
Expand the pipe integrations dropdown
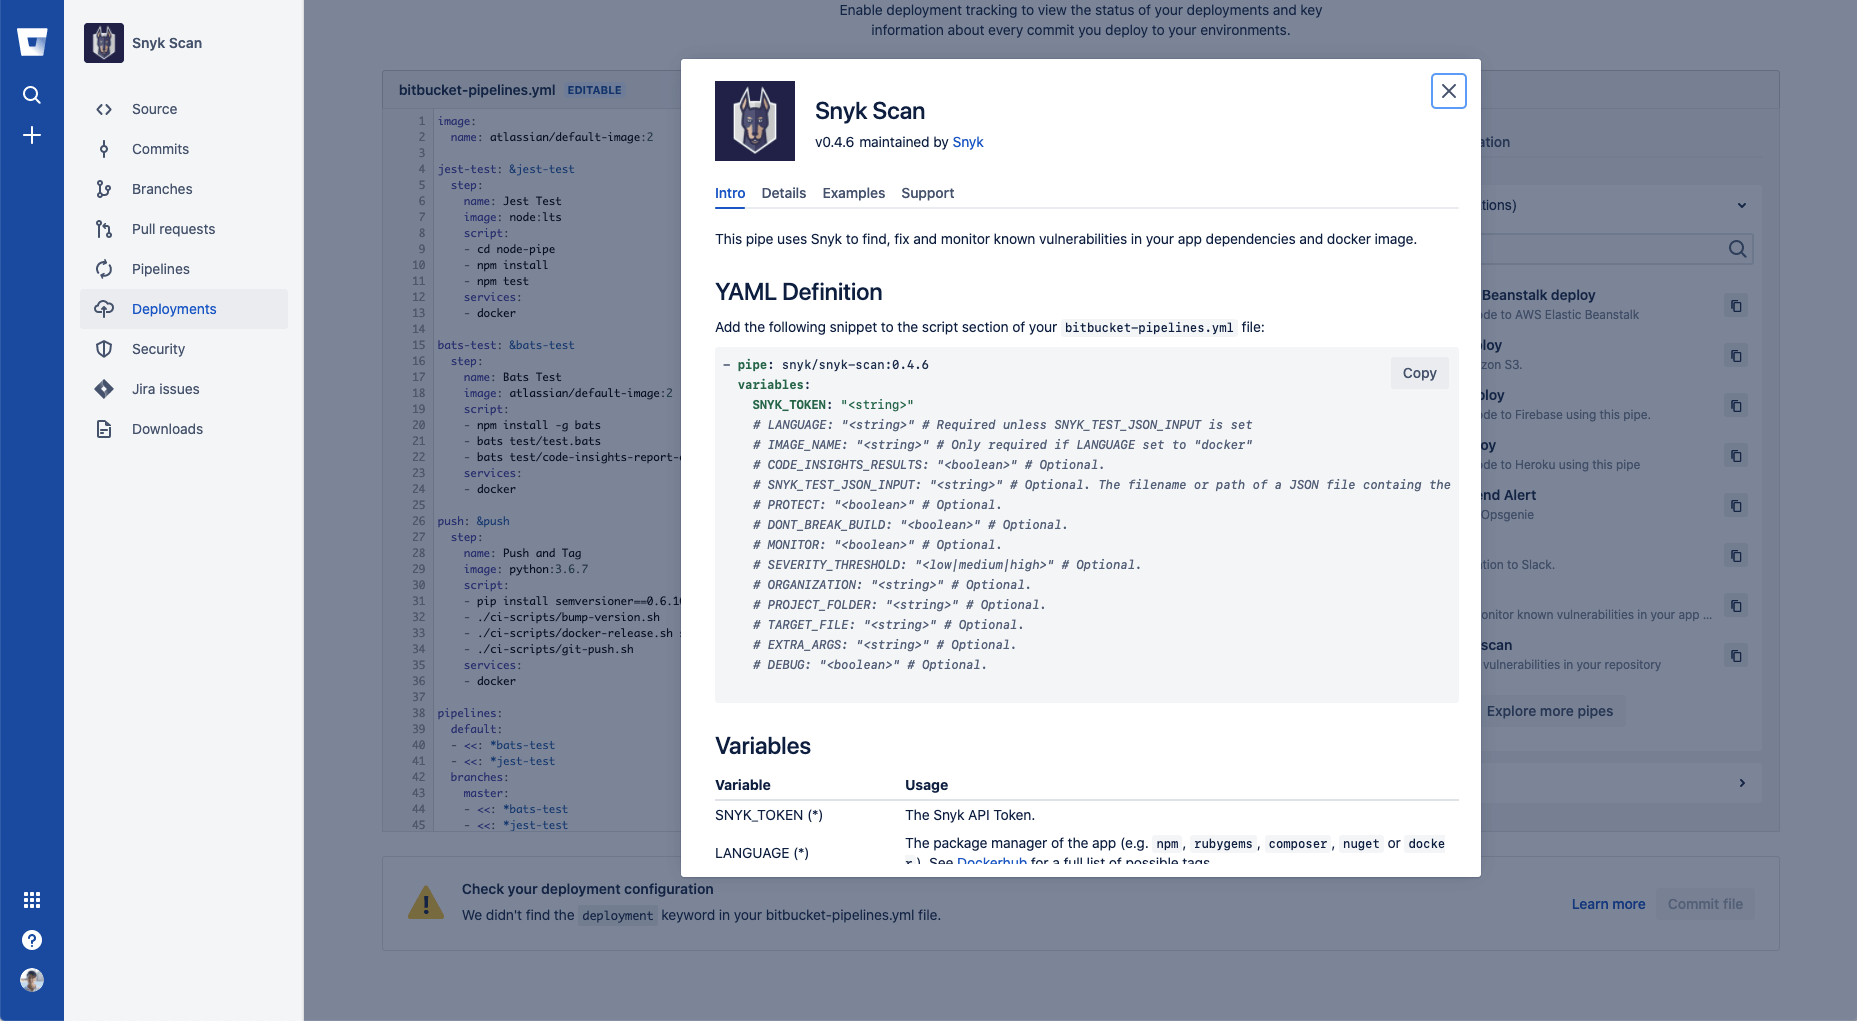(x=1742, y=205)
